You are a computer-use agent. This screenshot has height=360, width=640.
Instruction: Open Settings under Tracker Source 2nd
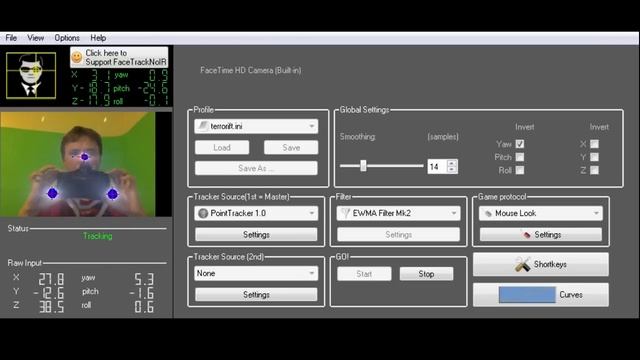click(x=256, y=294)
